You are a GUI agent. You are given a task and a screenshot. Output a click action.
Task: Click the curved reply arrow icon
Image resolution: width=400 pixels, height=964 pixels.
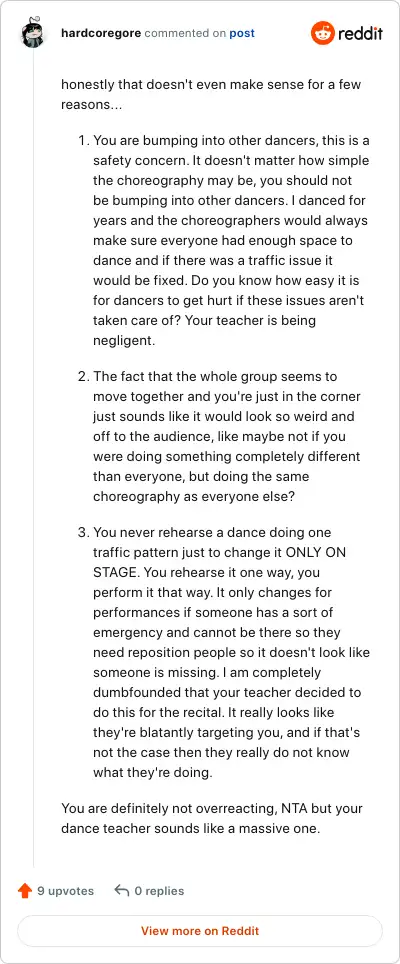(122, 890)
